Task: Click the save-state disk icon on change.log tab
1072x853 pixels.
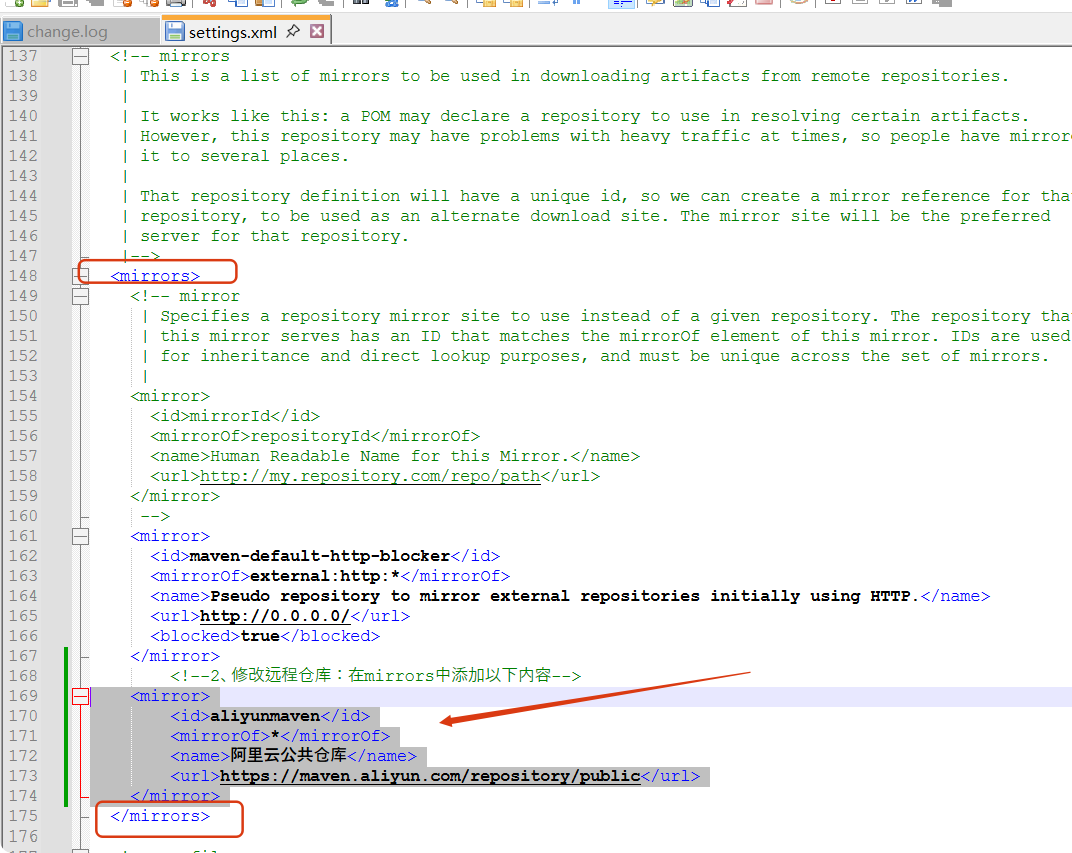Action: point(13,31)
